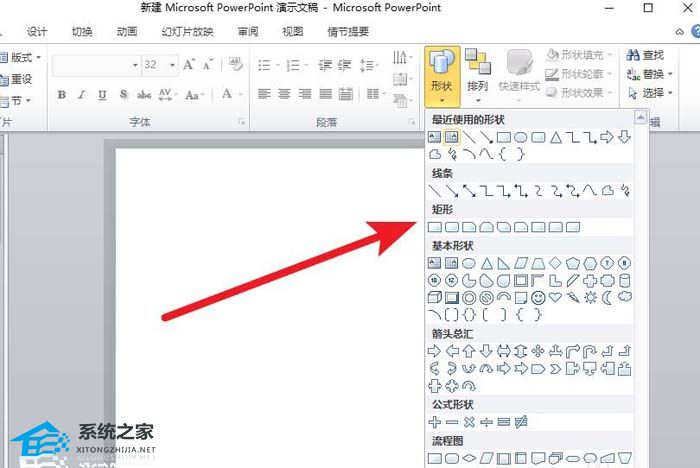This screenshot has height=468, width=700.
Task: Switch to the 设计 tab
Action: 37,32
